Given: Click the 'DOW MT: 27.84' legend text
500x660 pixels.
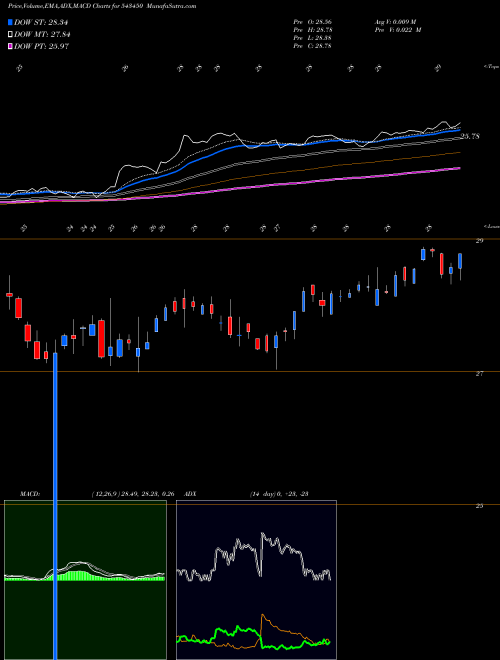Looking at the screenshot, I should pos(42,35).
